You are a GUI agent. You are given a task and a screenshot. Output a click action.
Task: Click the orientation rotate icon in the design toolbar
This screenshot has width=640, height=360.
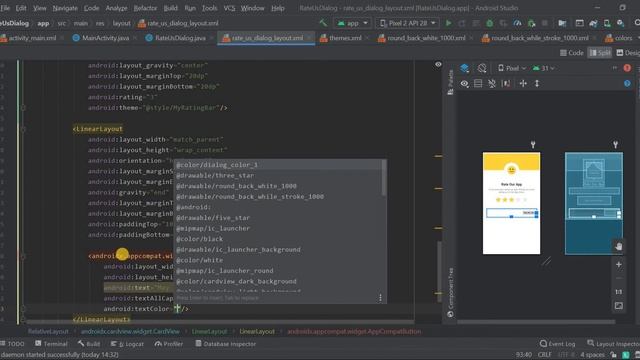[482, 68]
